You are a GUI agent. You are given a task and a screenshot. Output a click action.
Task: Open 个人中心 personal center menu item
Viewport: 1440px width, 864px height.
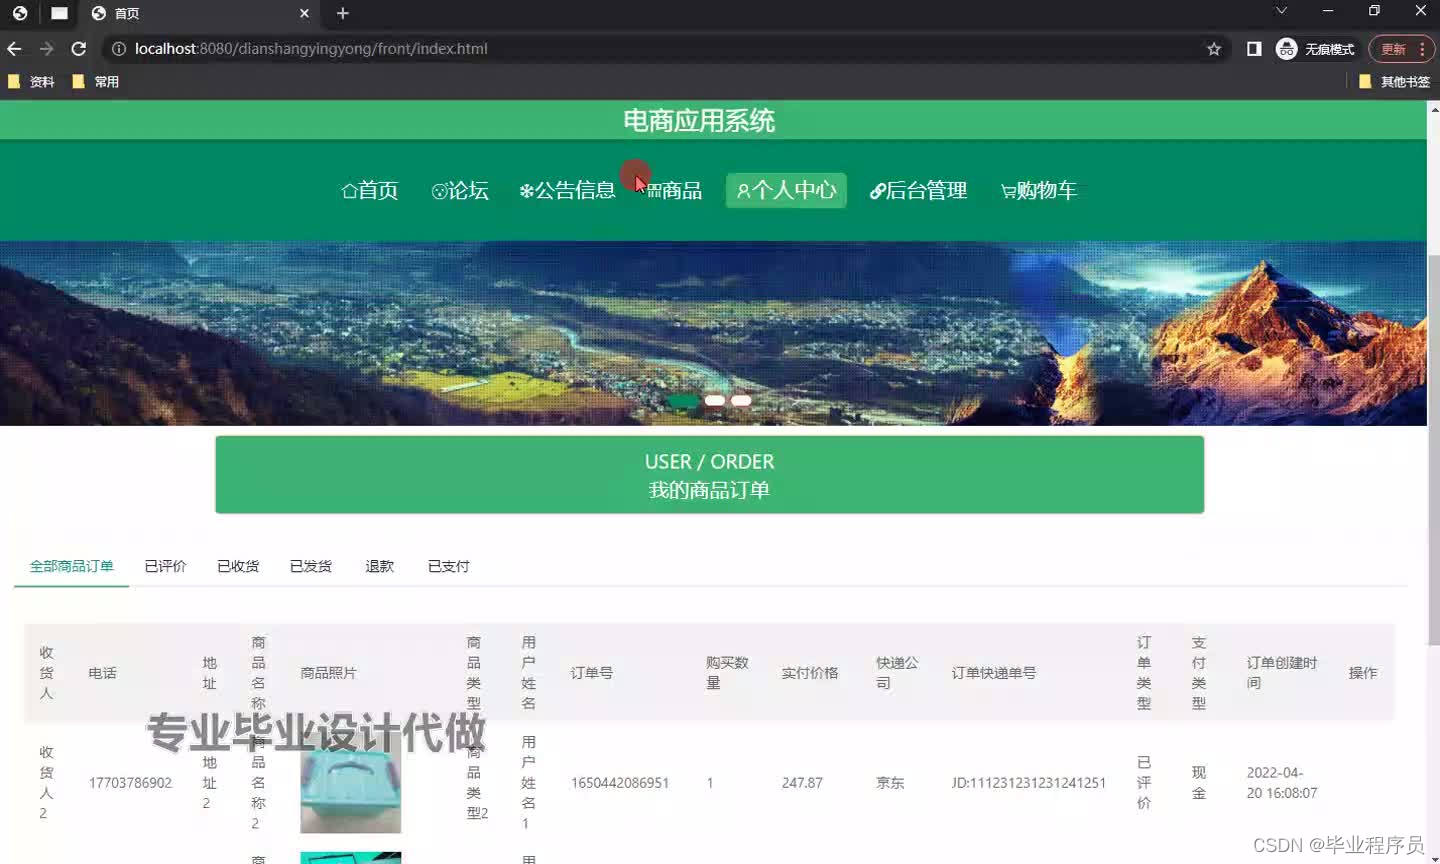point(786,190)
